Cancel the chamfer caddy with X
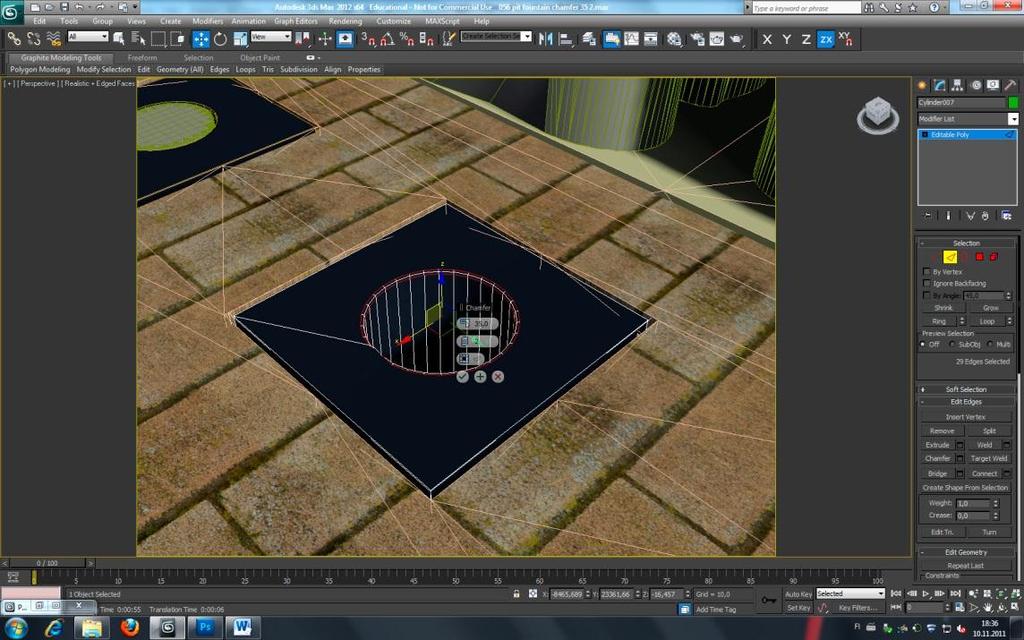Viewport: 1024px width, 640px height. 498,377
